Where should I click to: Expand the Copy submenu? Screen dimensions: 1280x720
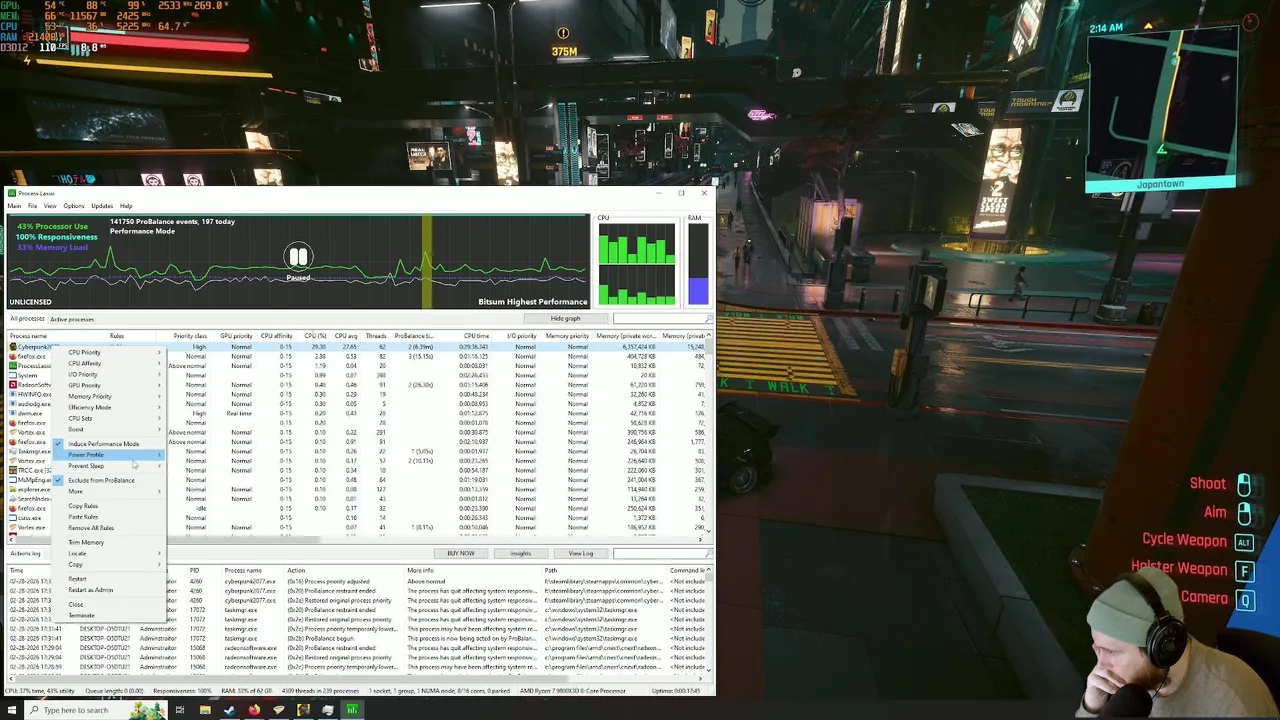click(110, 564)
